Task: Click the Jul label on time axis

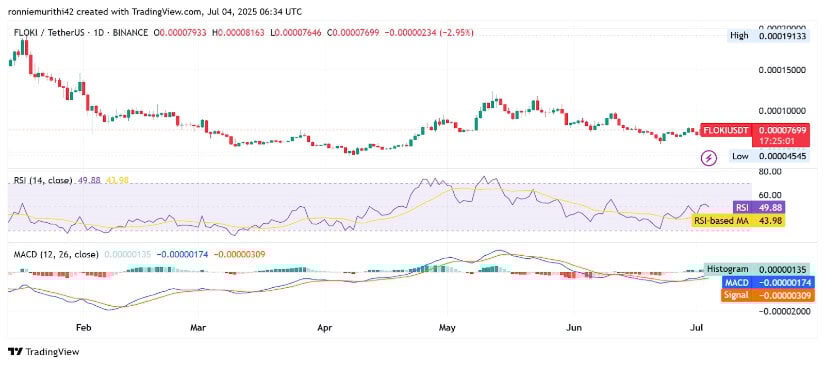Action: pos(696,327)
